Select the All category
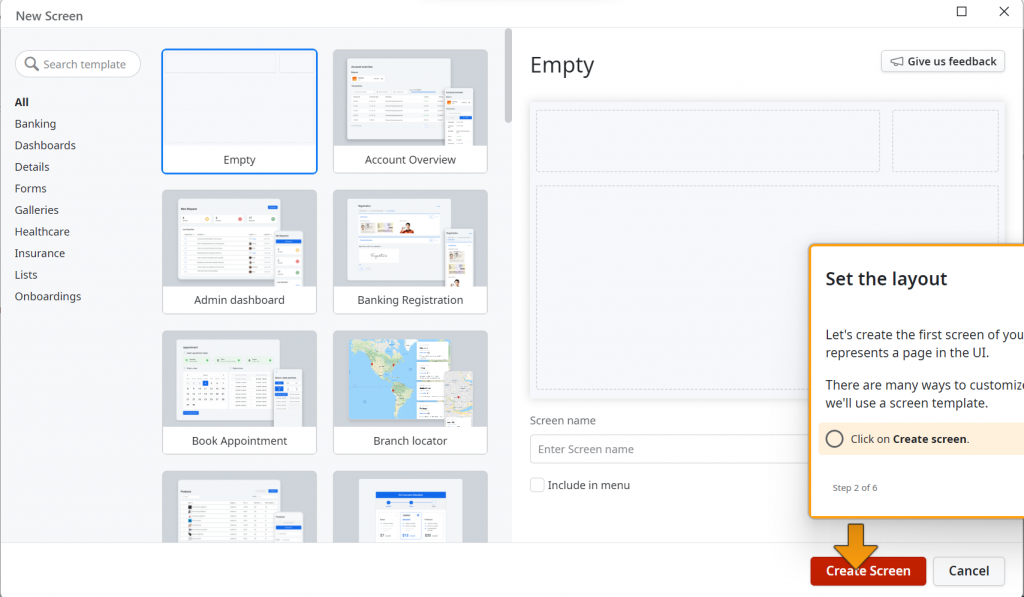Viewport: 1024px width, 597px height. tap(22, 102)
